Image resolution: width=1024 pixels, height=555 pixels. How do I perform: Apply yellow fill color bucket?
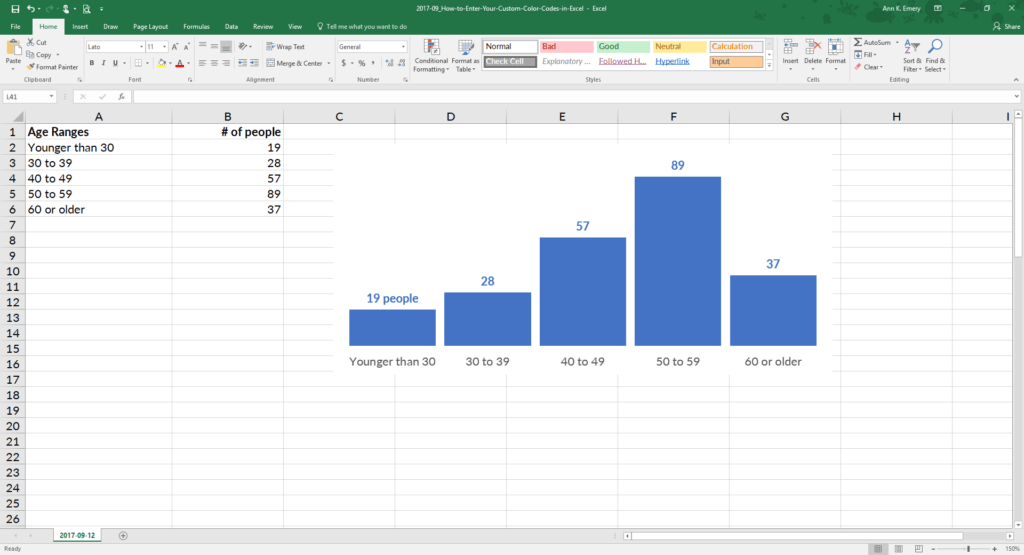tap(161, 63)
